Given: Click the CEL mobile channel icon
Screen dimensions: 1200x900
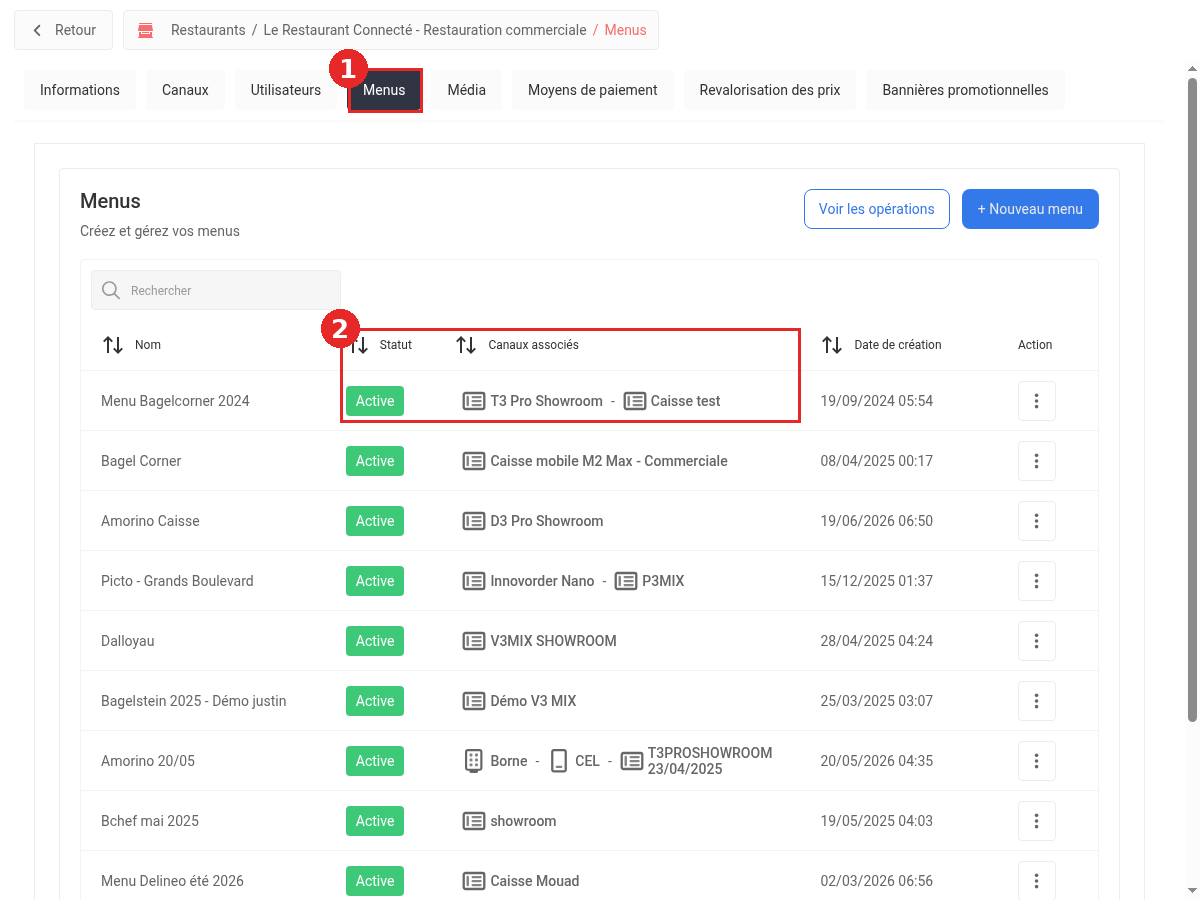Looking at the screenshot, I should [559, 761].
